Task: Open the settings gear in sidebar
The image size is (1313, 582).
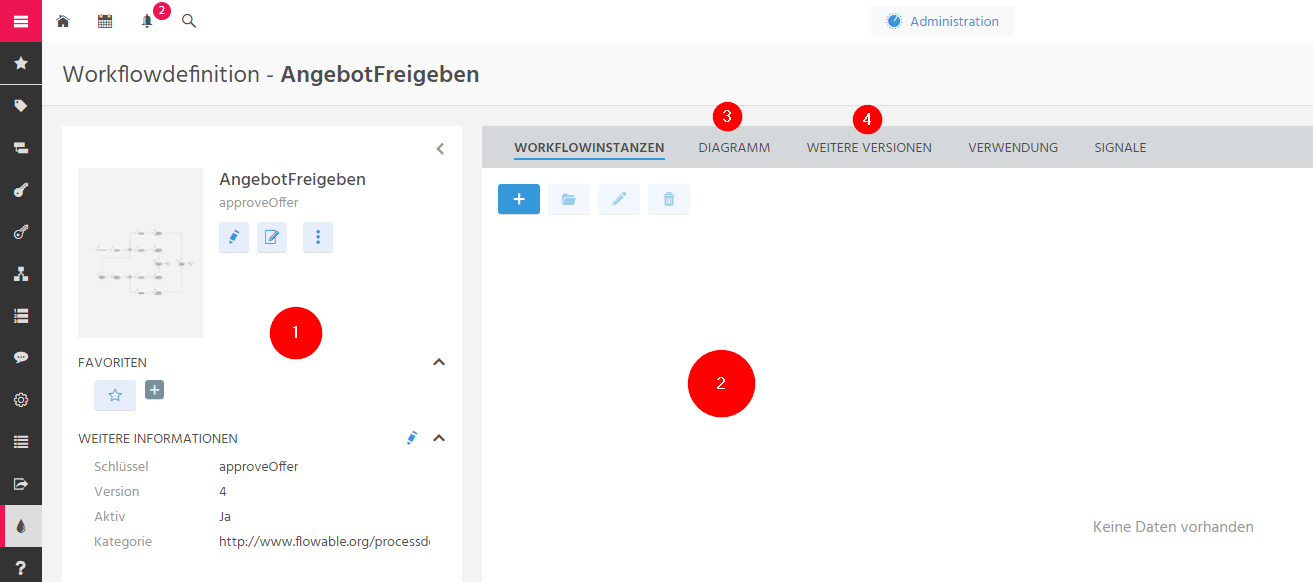Action: 20,399
